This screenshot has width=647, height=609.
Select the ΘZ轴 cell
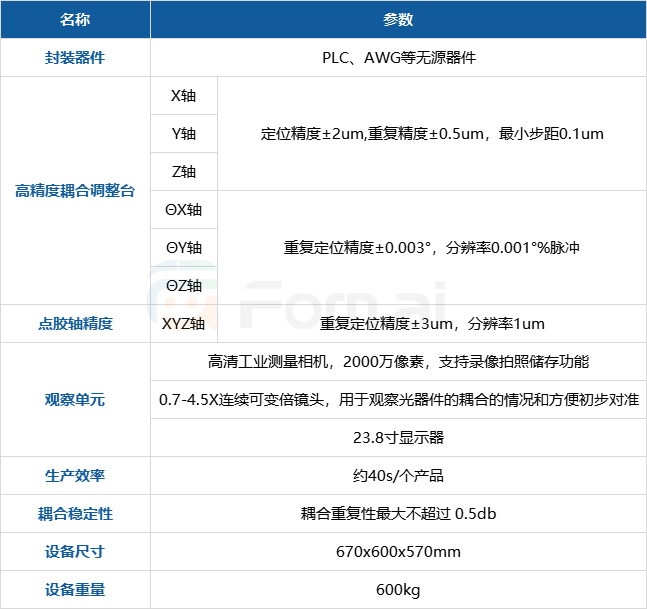click(x=183, y=285)
